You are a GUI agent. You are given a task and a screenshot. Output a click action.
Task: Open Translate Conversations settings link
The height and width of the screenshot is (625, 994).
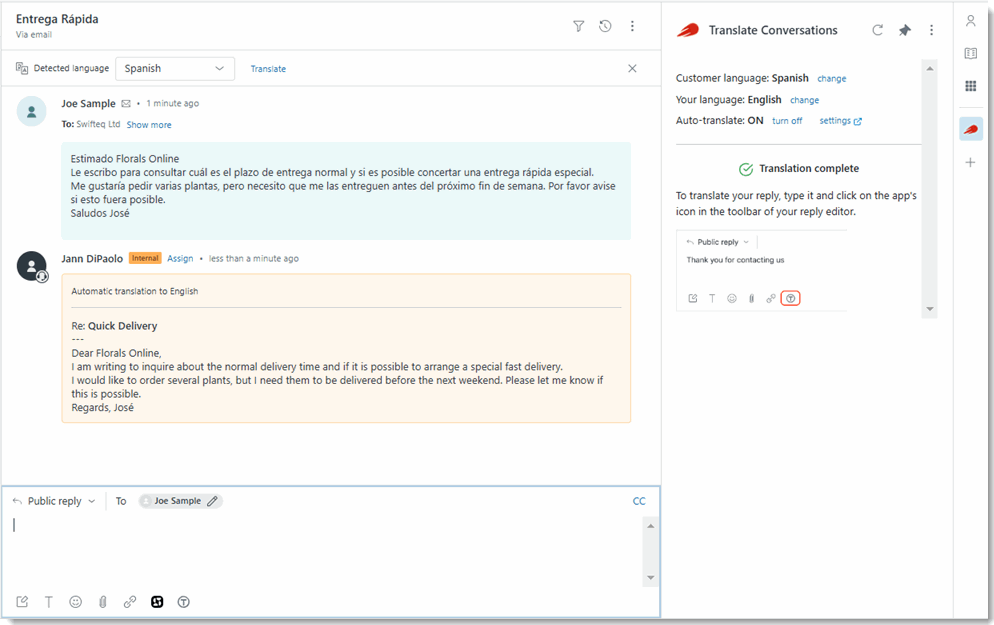[840, 120]
